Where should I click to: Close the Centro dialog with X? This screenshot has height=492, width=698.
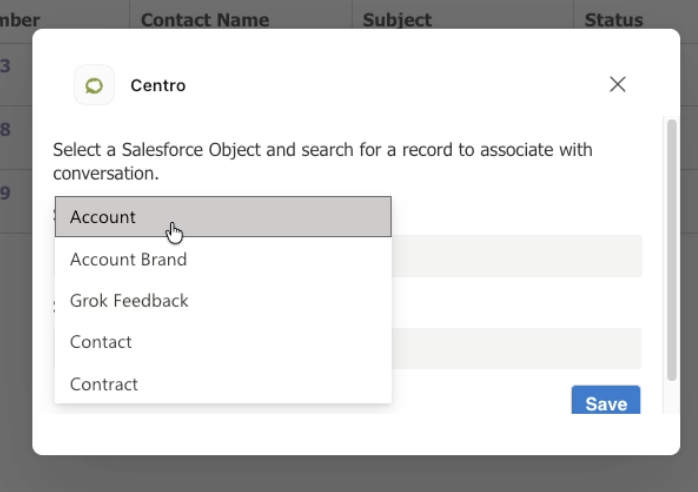coord(617,84)
